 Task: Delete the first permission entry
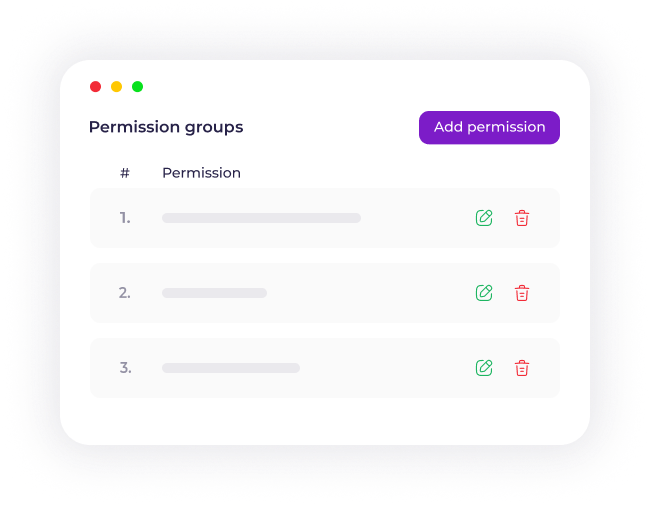[x=521, y=218]
